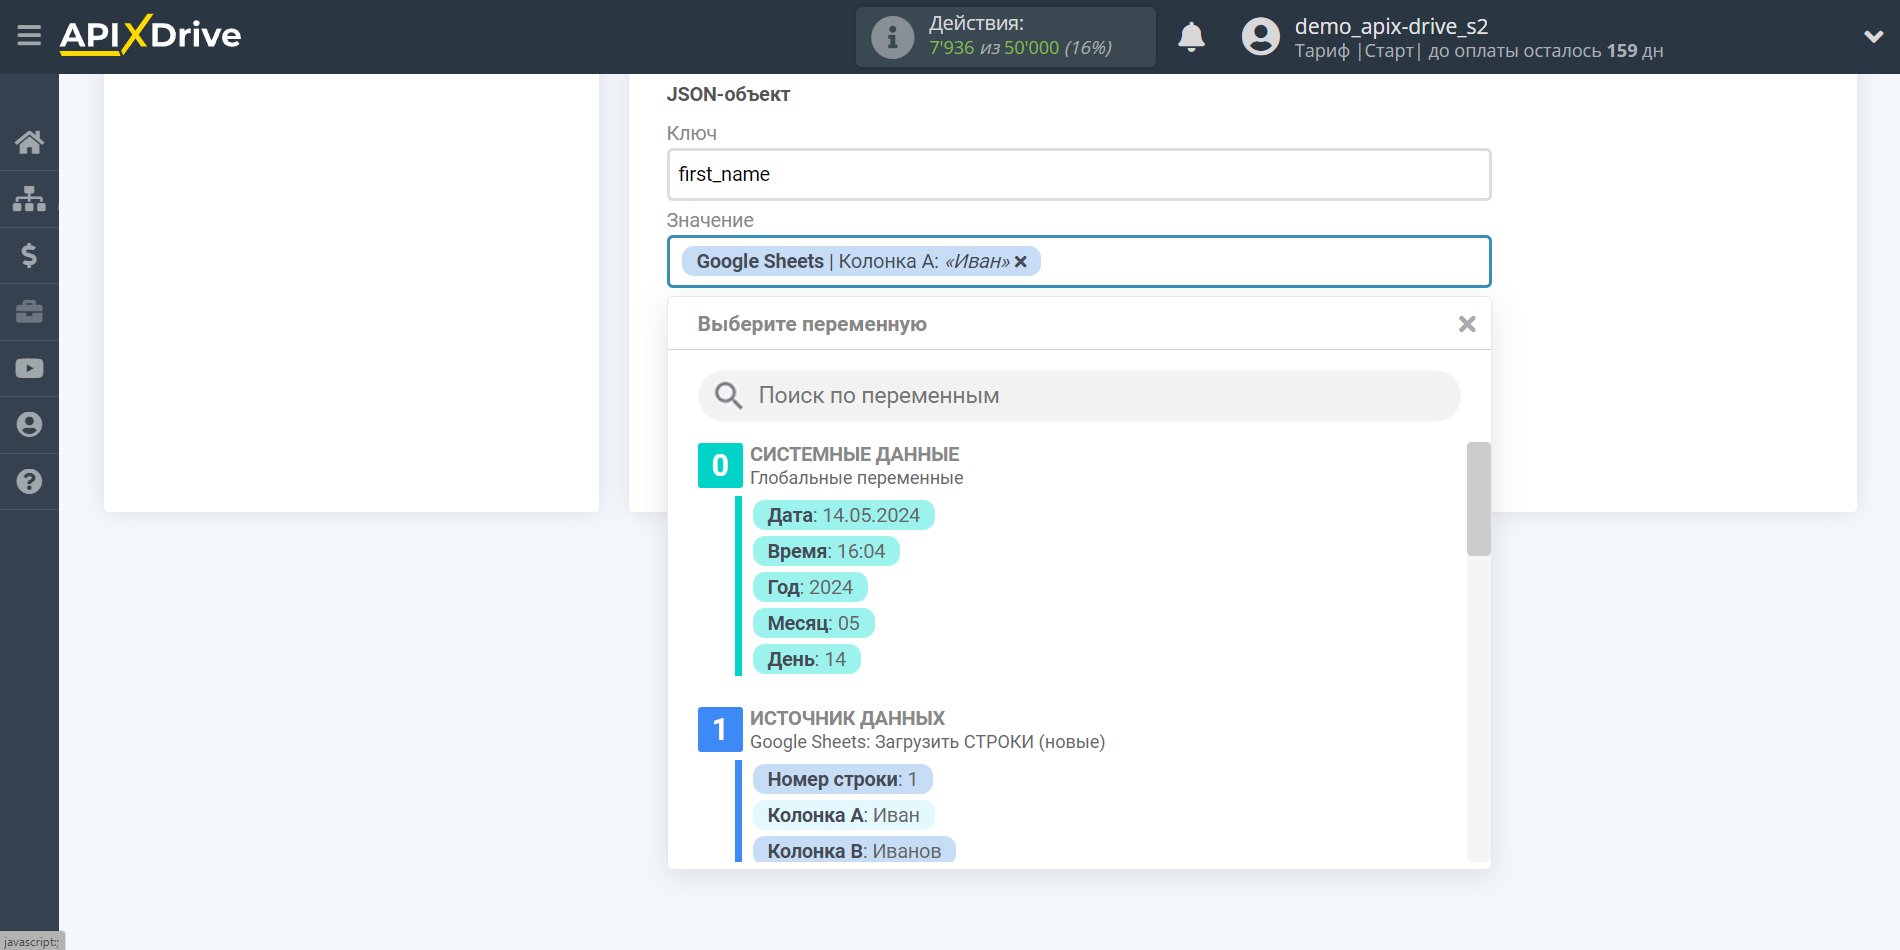This screenshot has height=950, width=1900.
Task: Select the Номер строки: 1 variable
Action: pos(842,780)
